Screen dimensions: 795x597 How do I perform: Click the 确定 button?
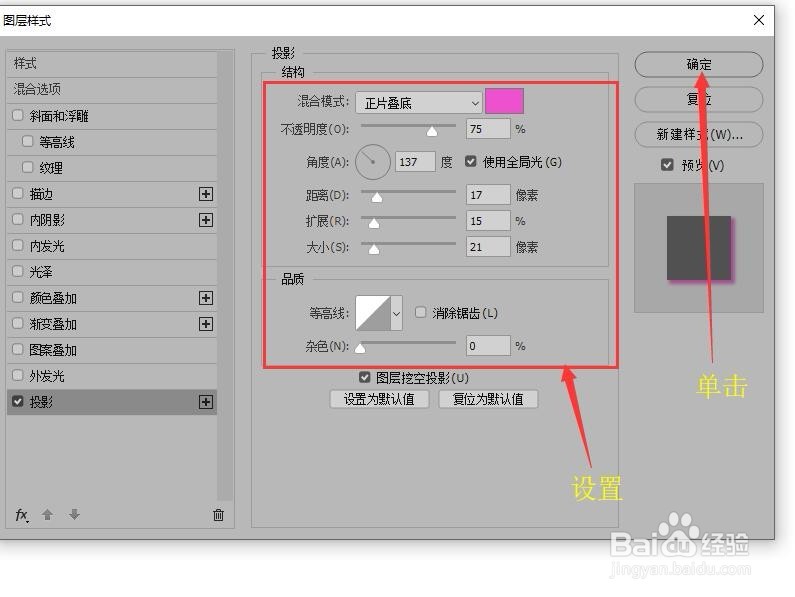pyautogui.click(x=699, y=64)
